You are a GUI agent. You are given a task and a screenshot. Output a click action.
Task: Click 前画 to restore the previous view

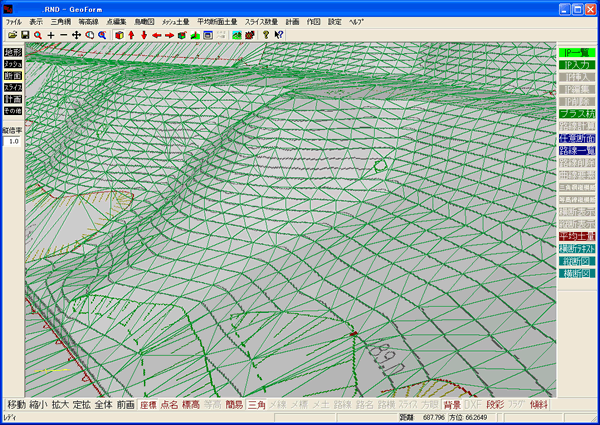126,405
